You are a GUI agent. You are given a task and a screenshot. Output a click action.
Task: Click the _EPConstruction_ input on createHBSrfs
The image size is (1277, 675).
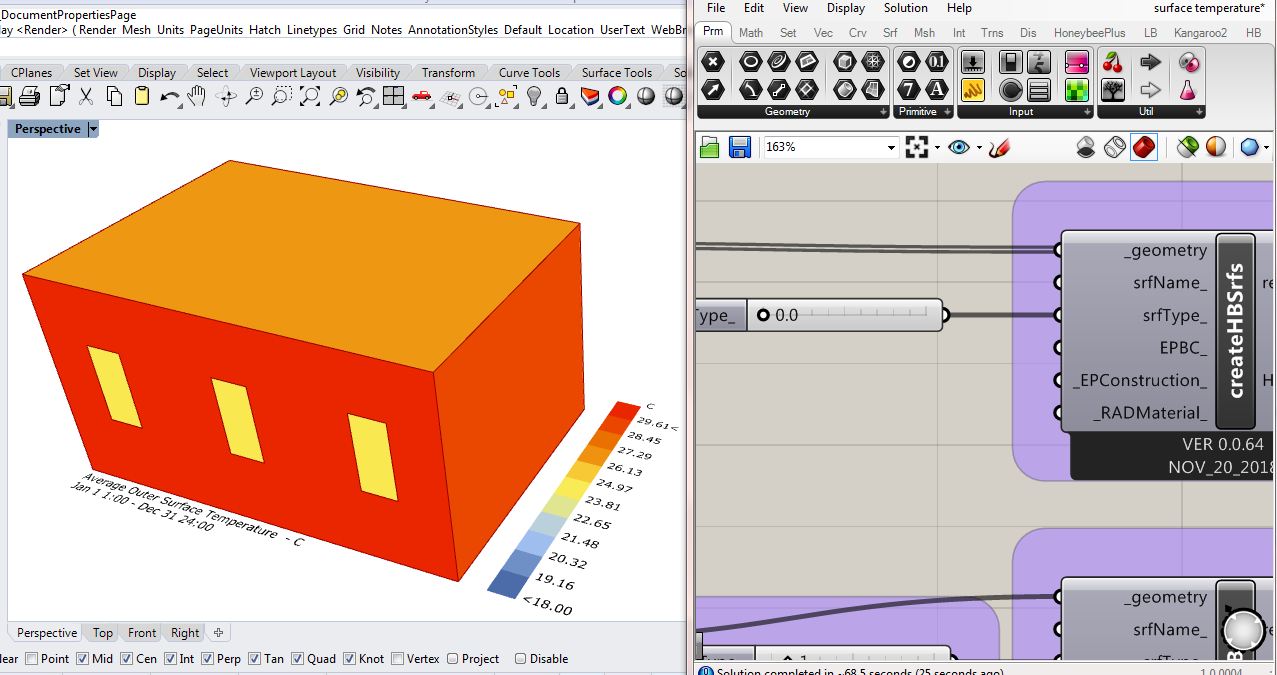coord(1141,380)
